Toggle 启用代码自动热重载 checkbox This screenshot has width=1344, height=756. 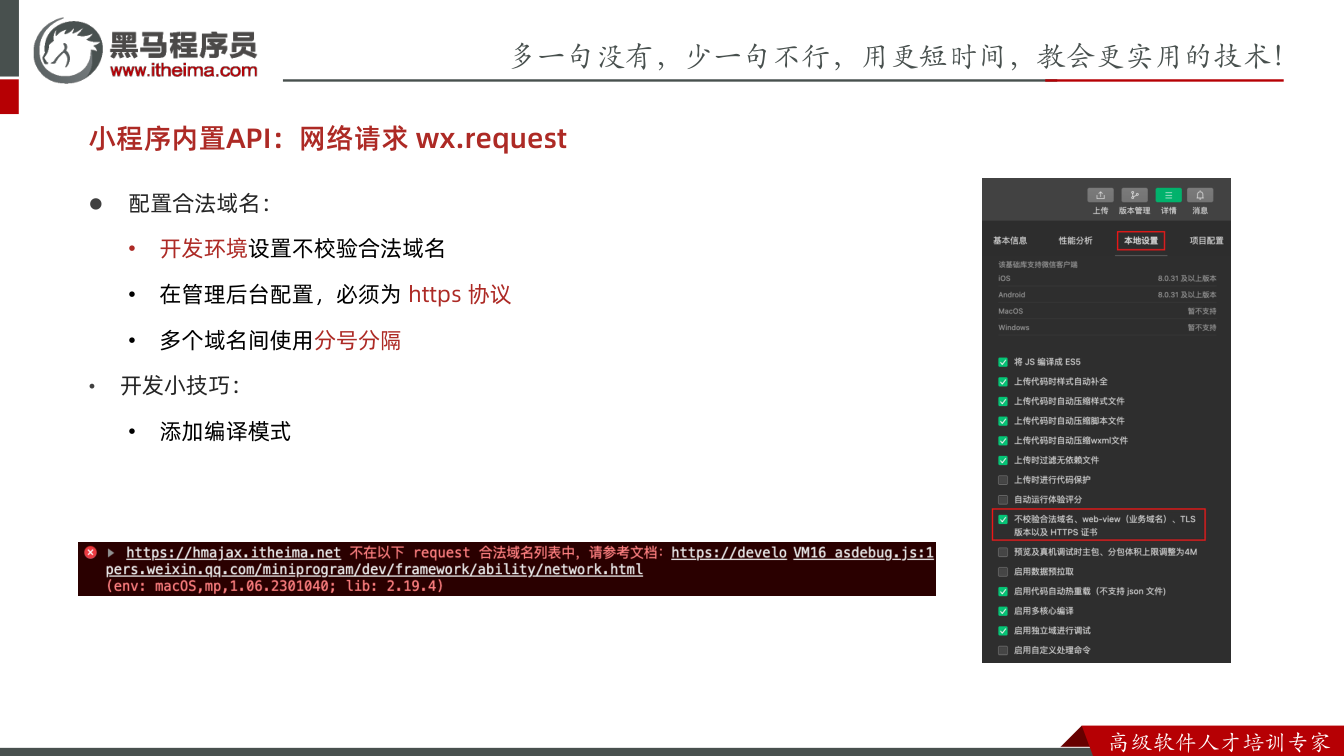point(1003,591)
